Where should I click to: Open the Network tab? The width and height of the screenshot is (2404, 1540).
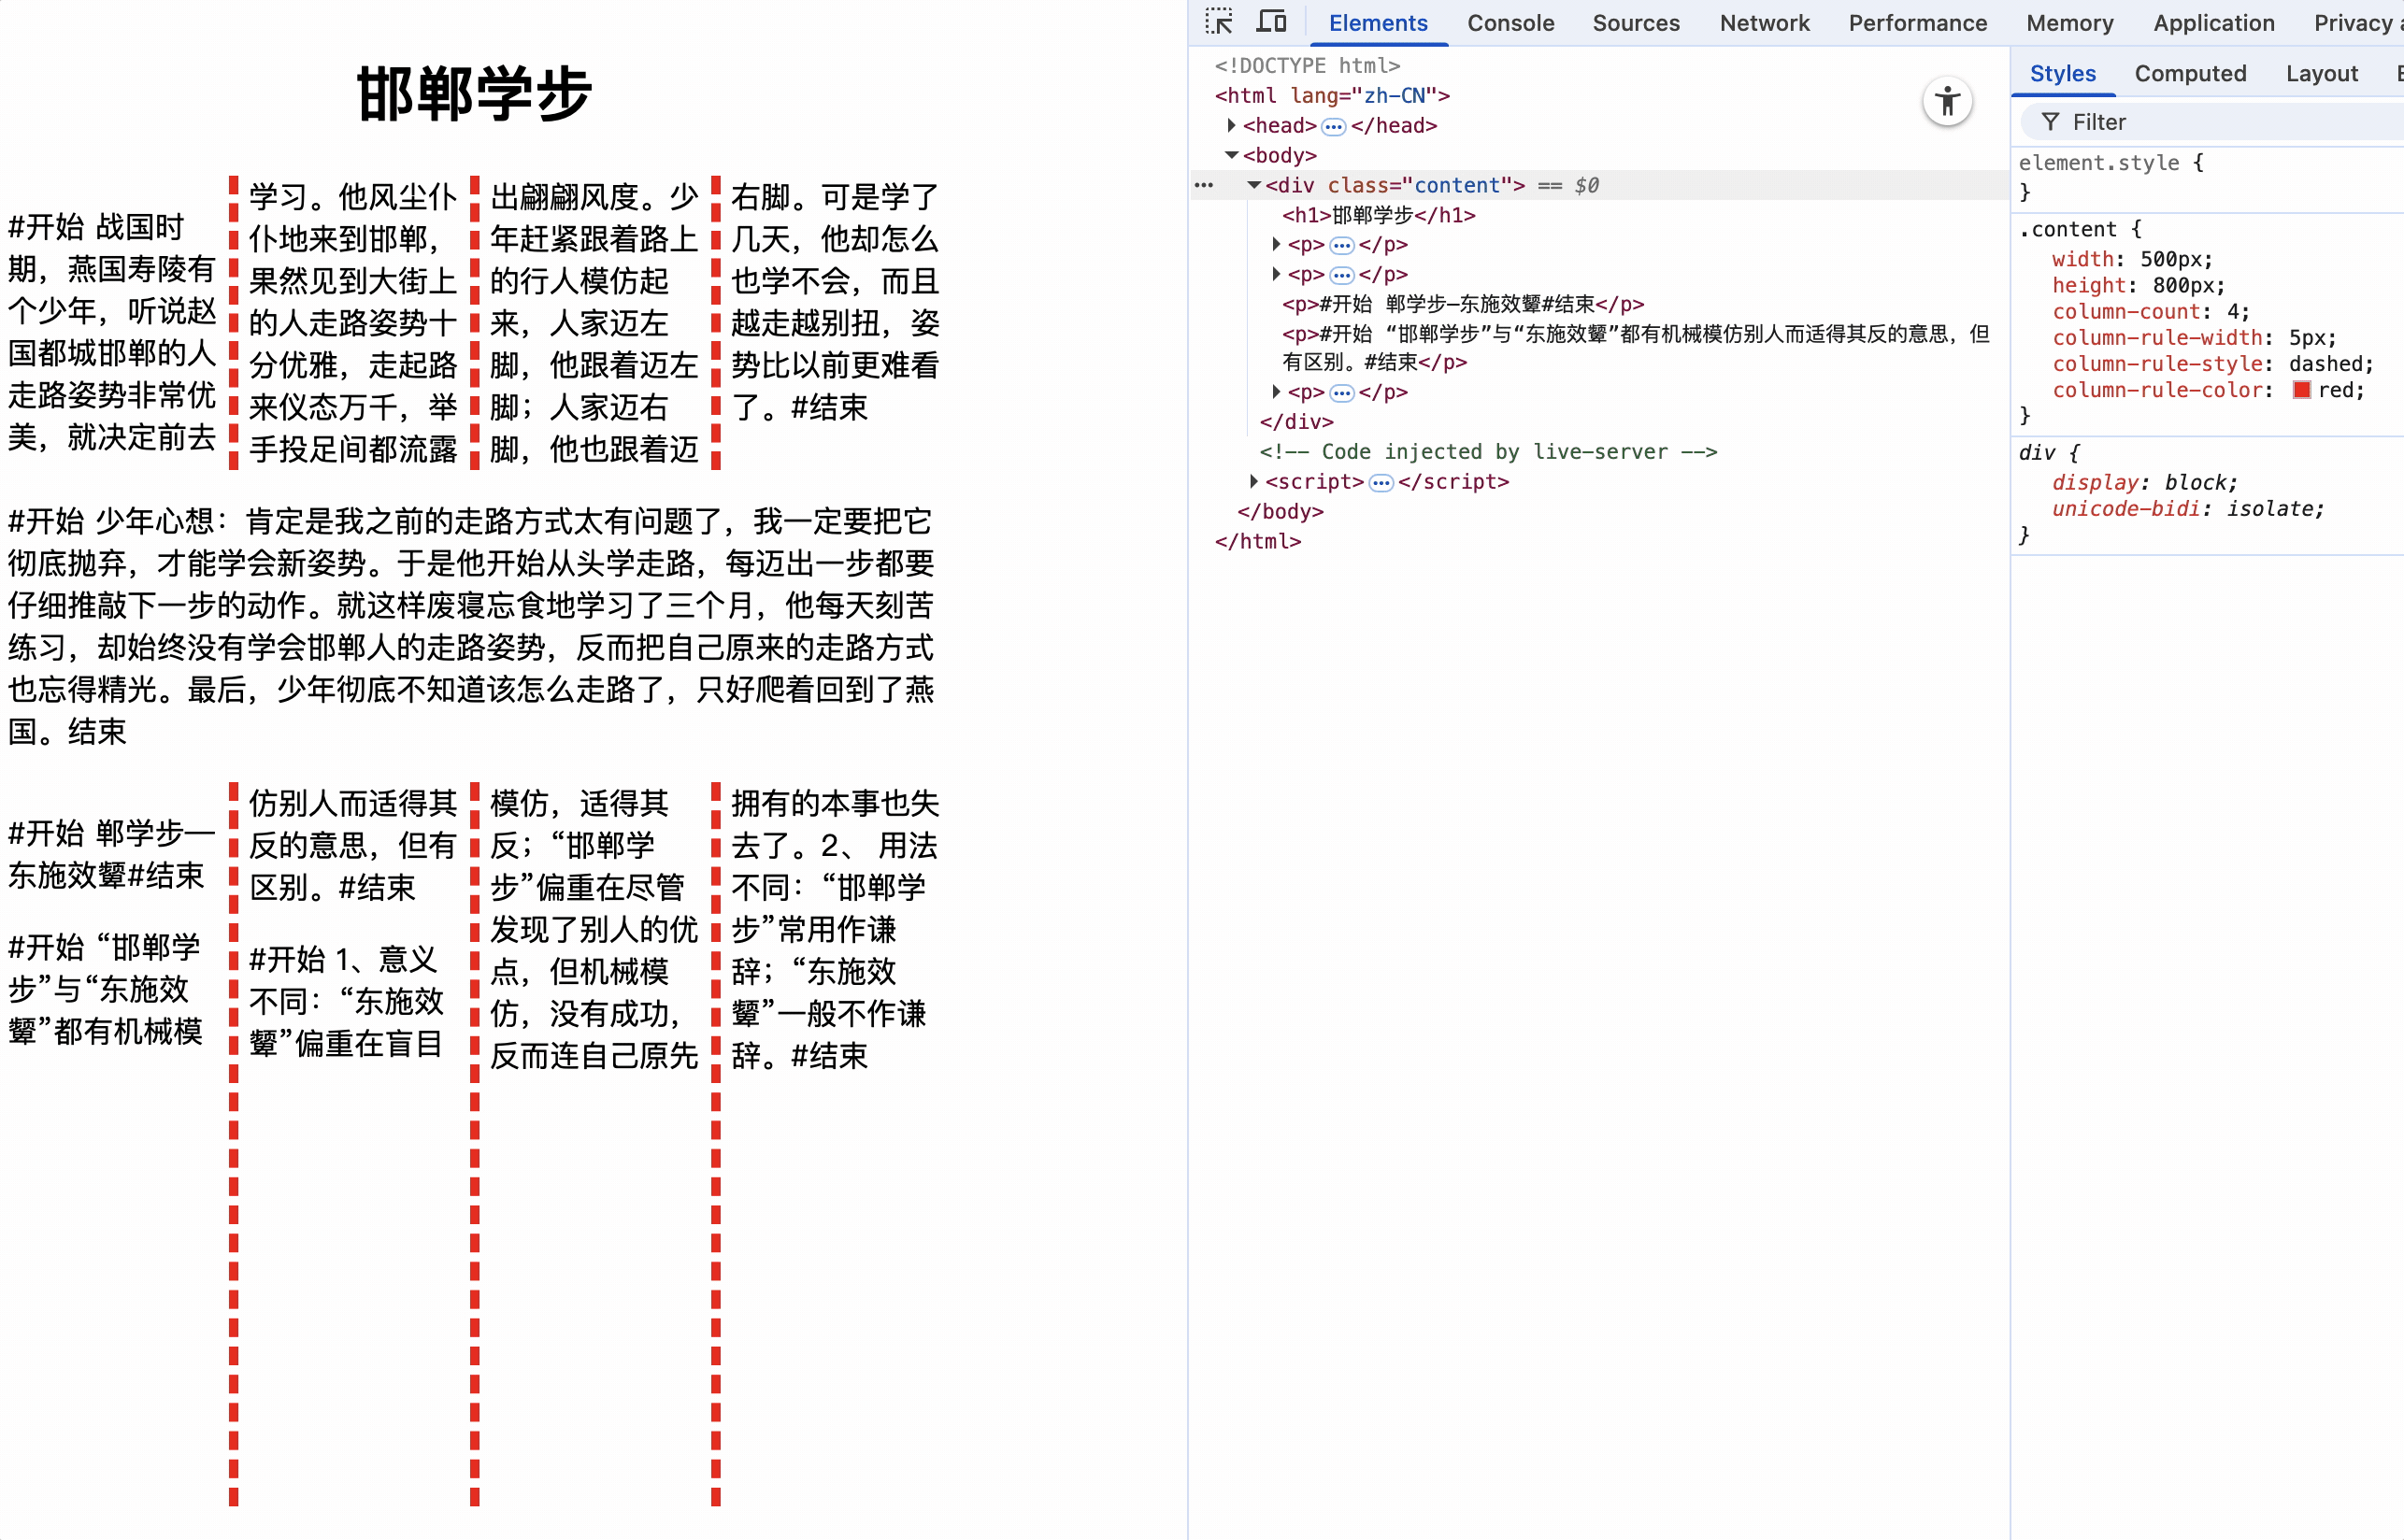1764,23
